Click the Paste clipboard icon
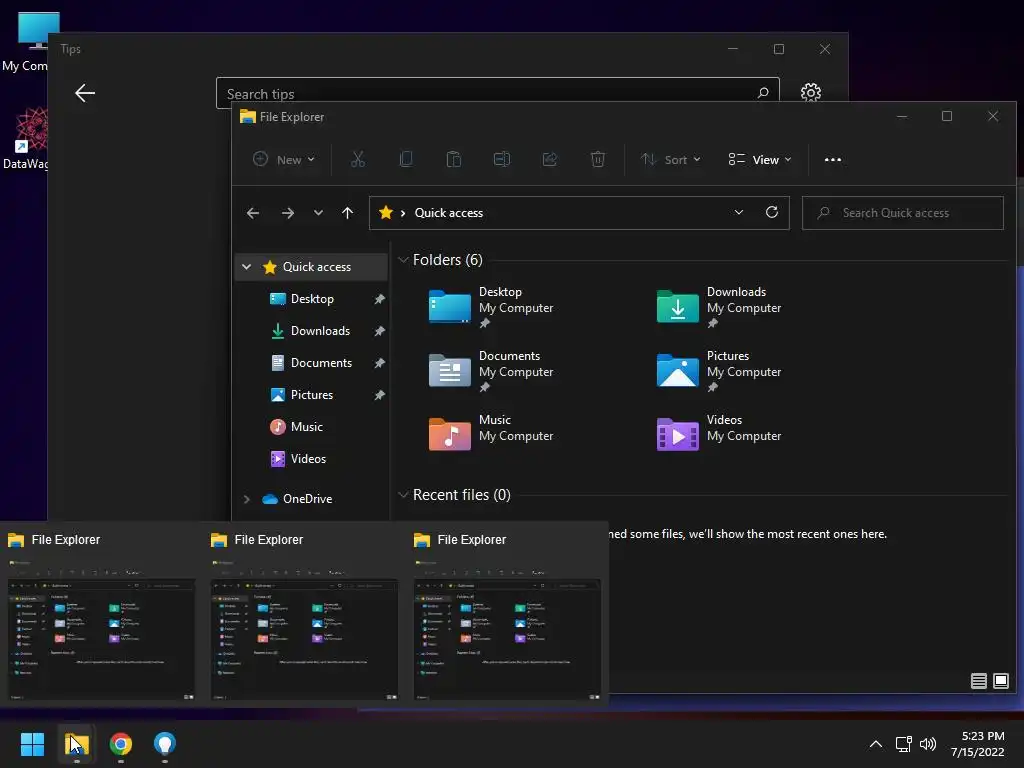This screenshot has width=1024, height=768. coord(454,159)
